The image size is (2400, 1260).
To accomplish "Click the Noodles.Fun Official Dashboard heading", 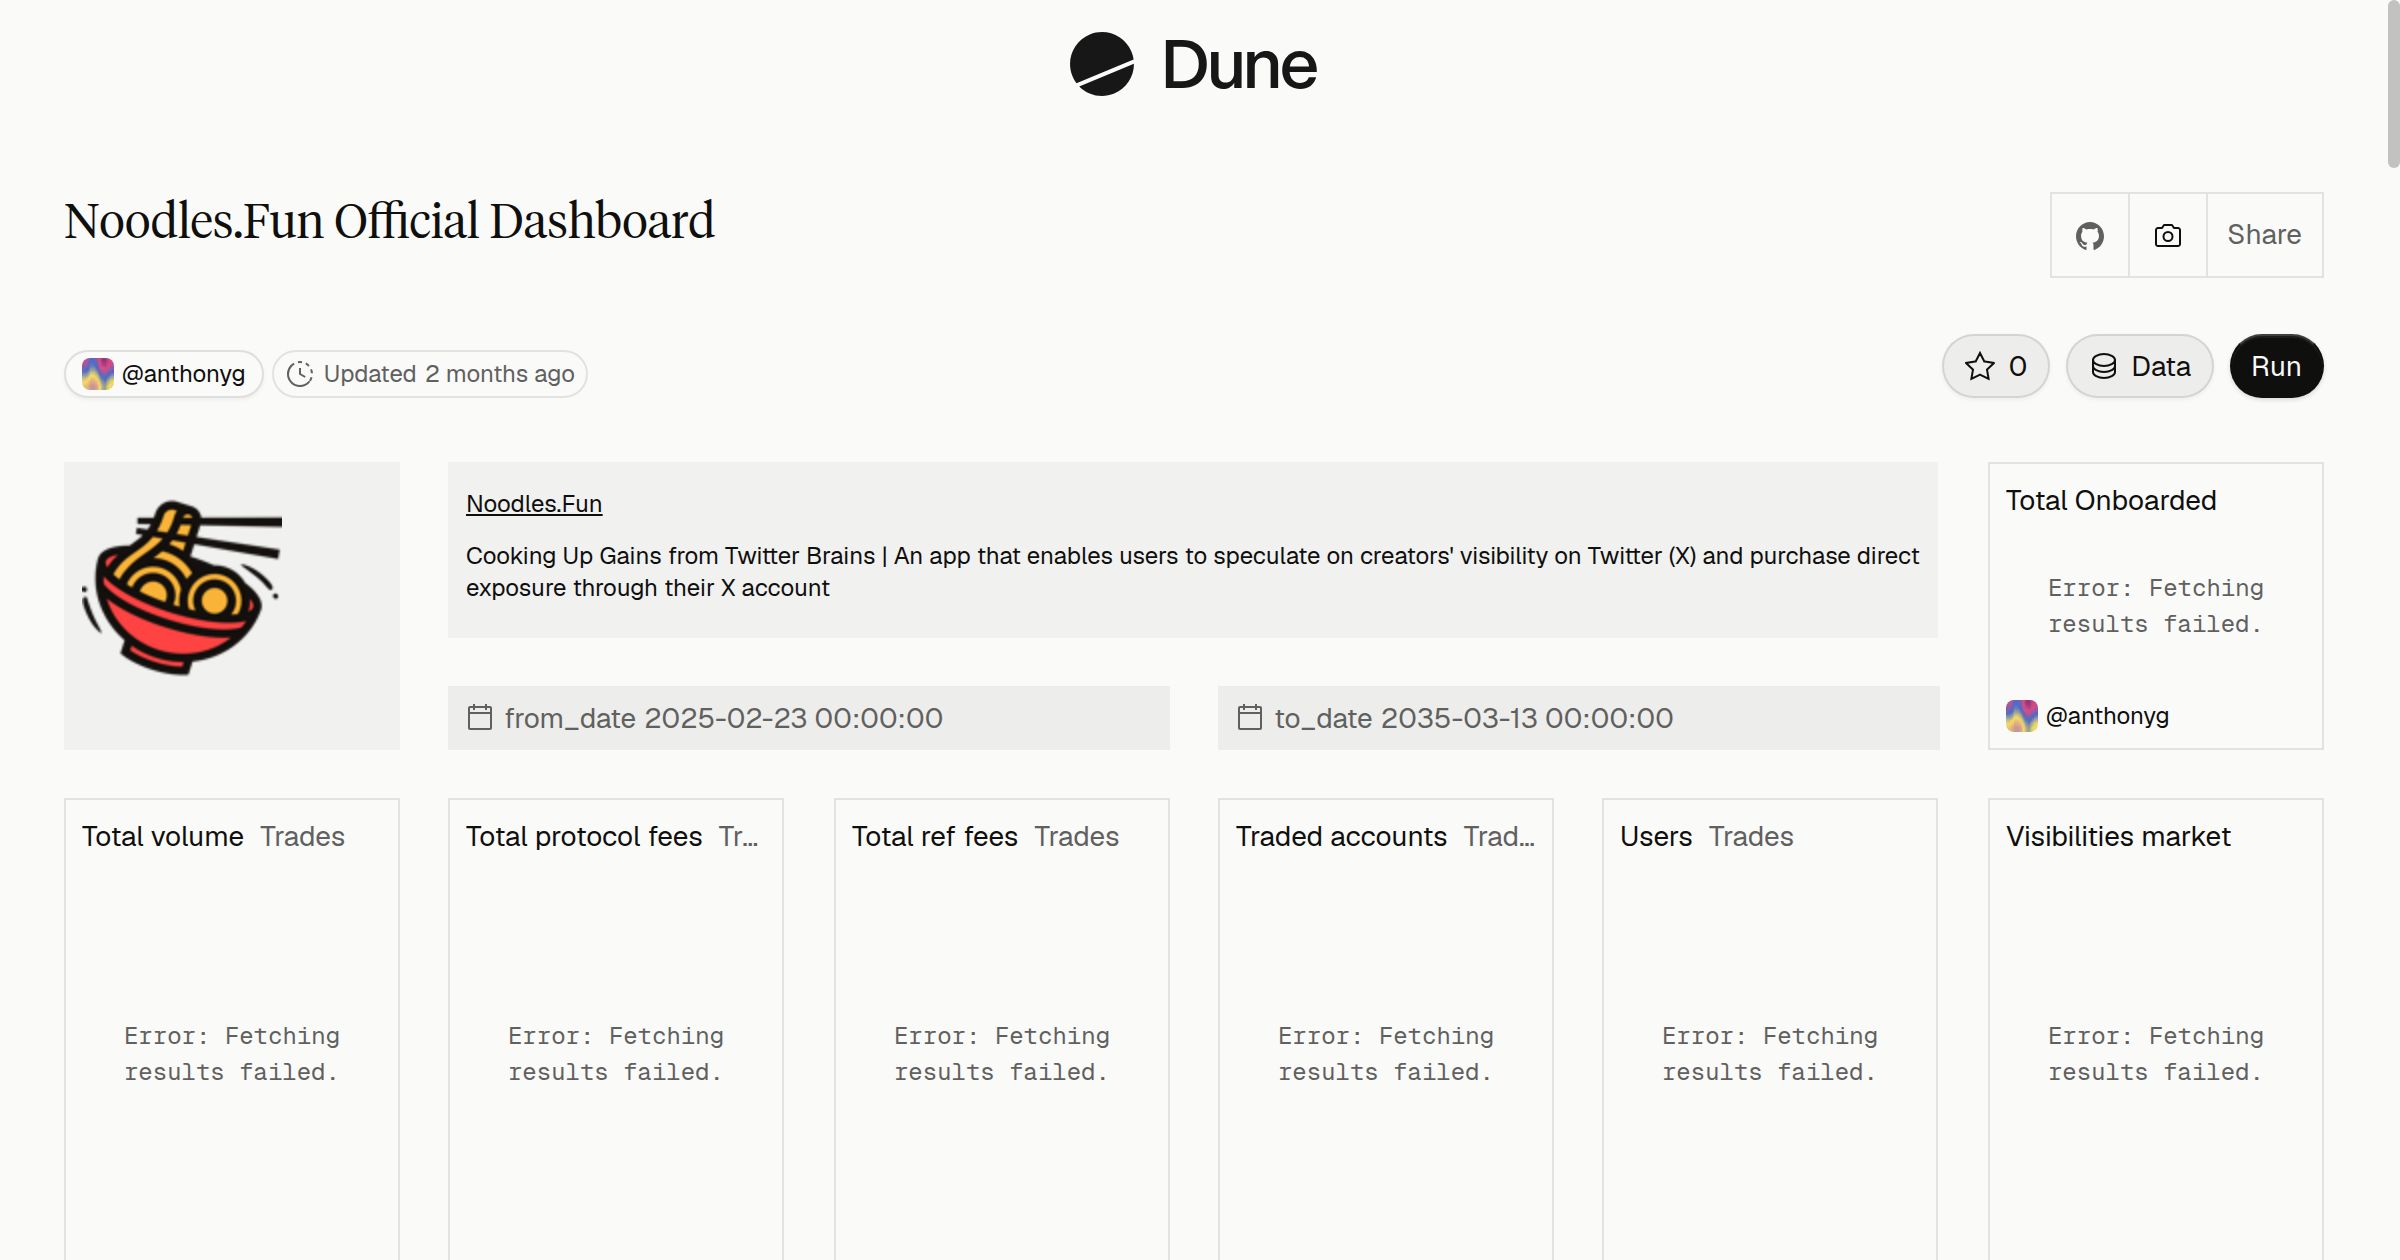I will (x=389, y=221).
